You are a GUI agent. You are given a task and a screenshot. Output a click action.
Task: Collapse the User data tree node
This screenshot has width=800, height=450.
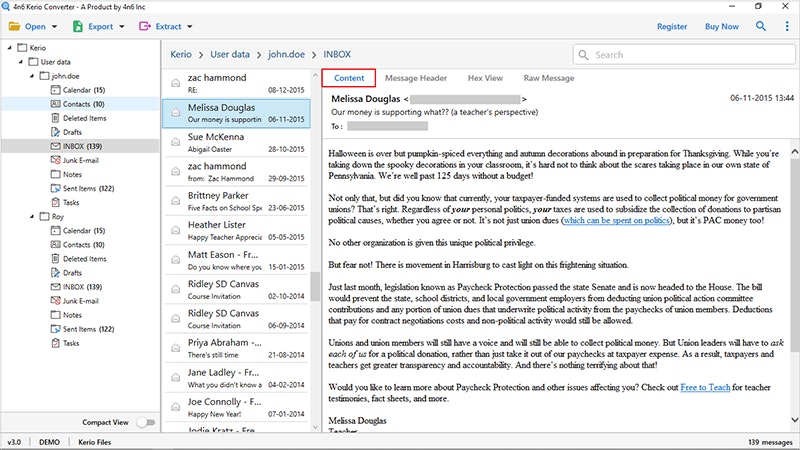point(21,62)
